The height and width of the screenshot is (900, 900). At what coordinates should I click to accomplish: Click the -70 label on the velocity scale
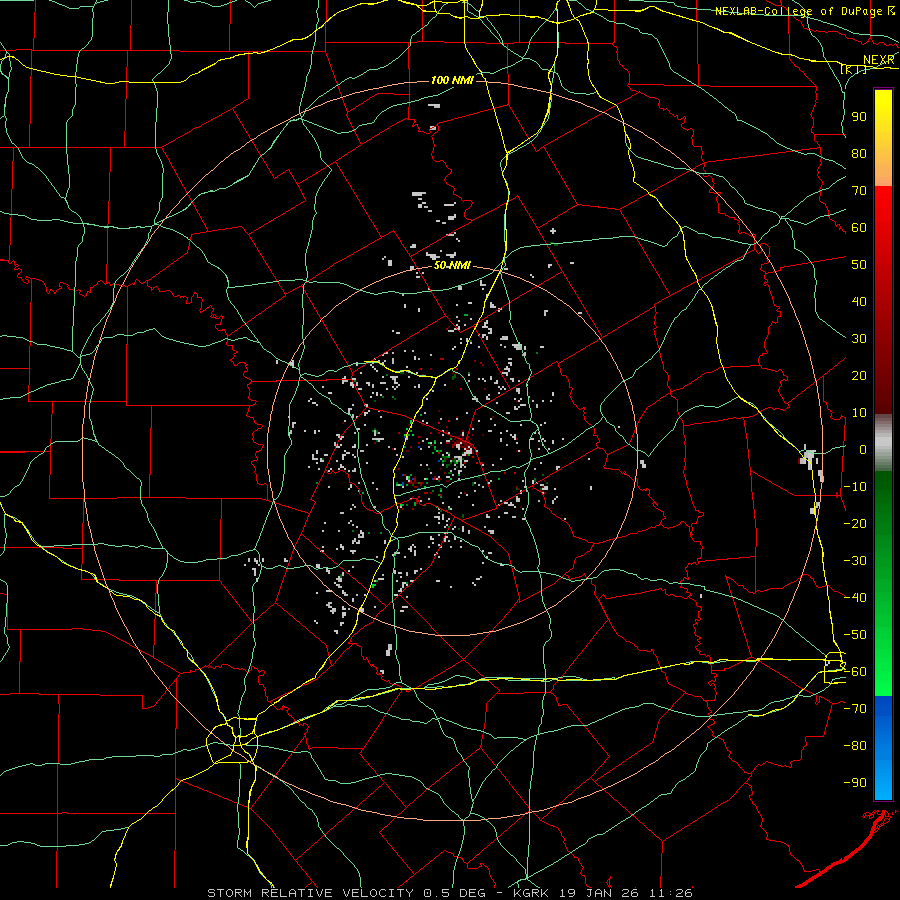pyautogui.click(x=855, y=709)
